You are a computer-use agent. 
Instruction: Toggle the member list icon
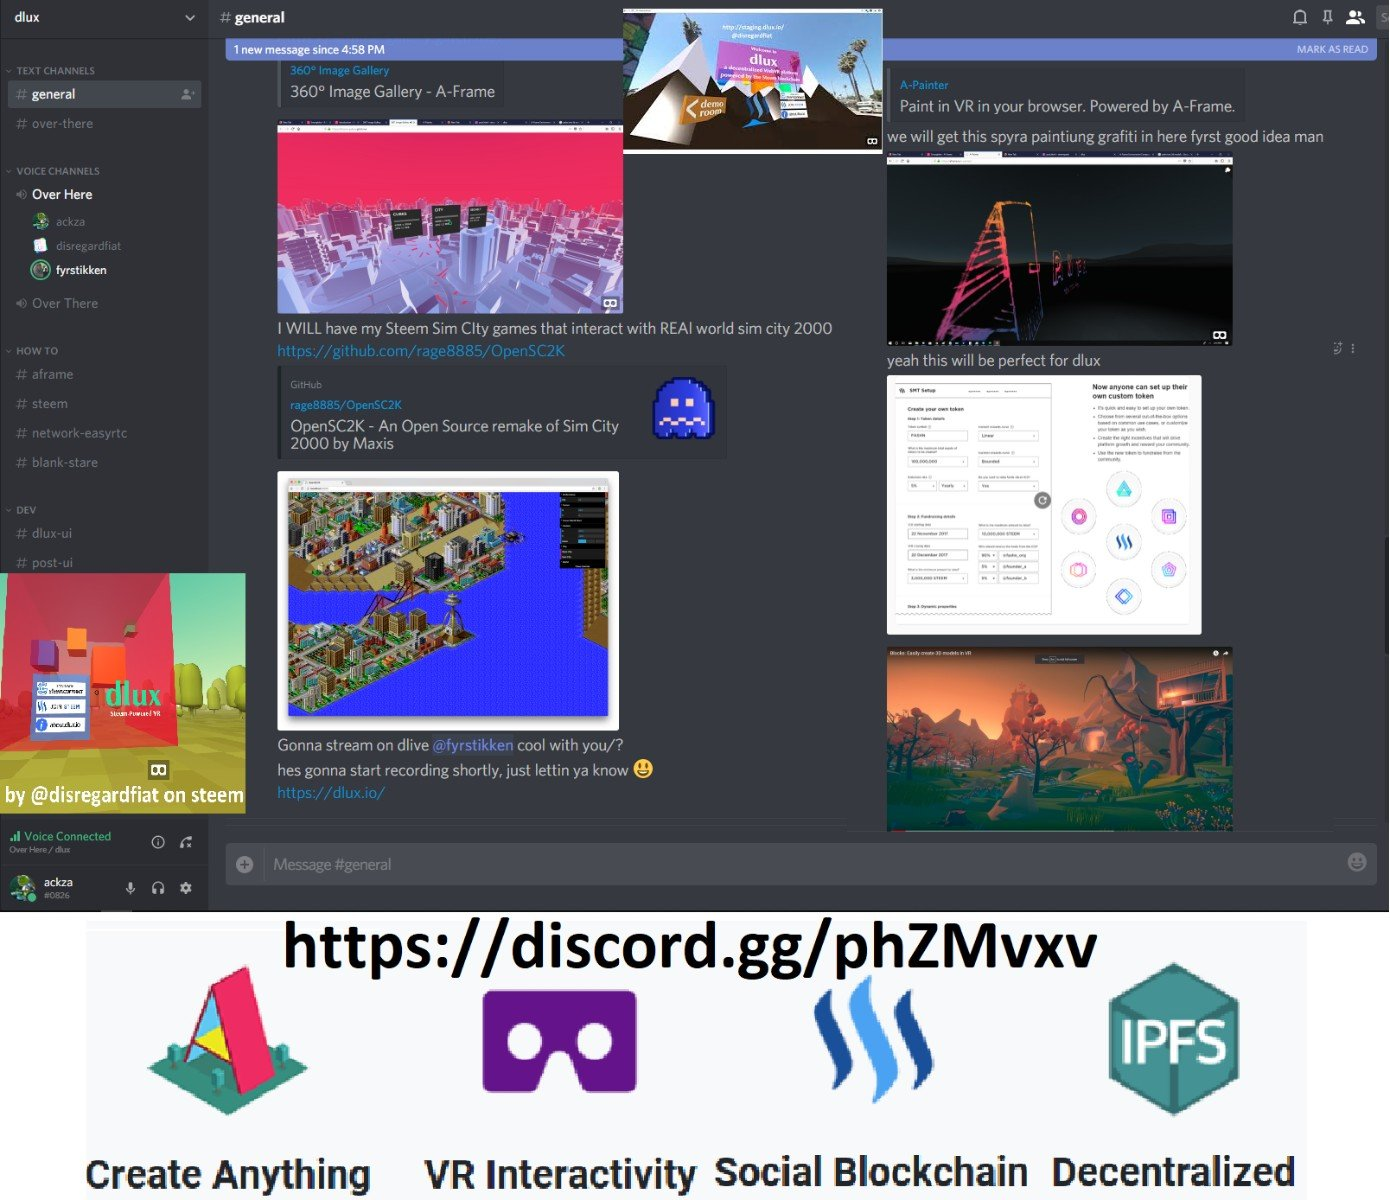coord(1355,17)
